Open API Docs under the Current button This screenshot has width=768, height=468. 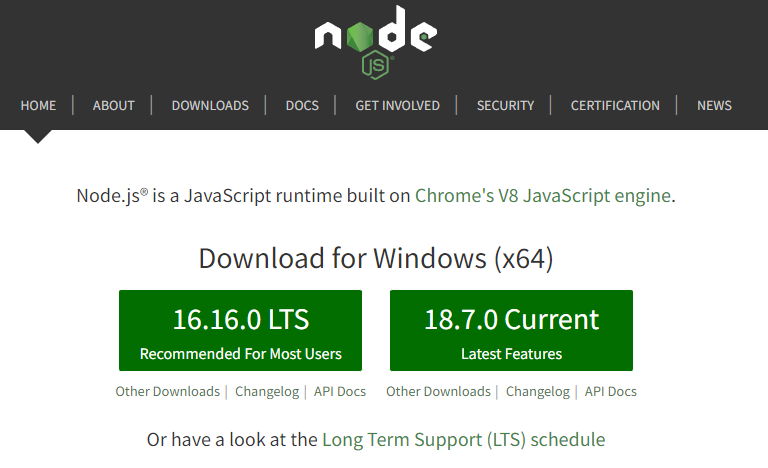click(x=611, y=392)
